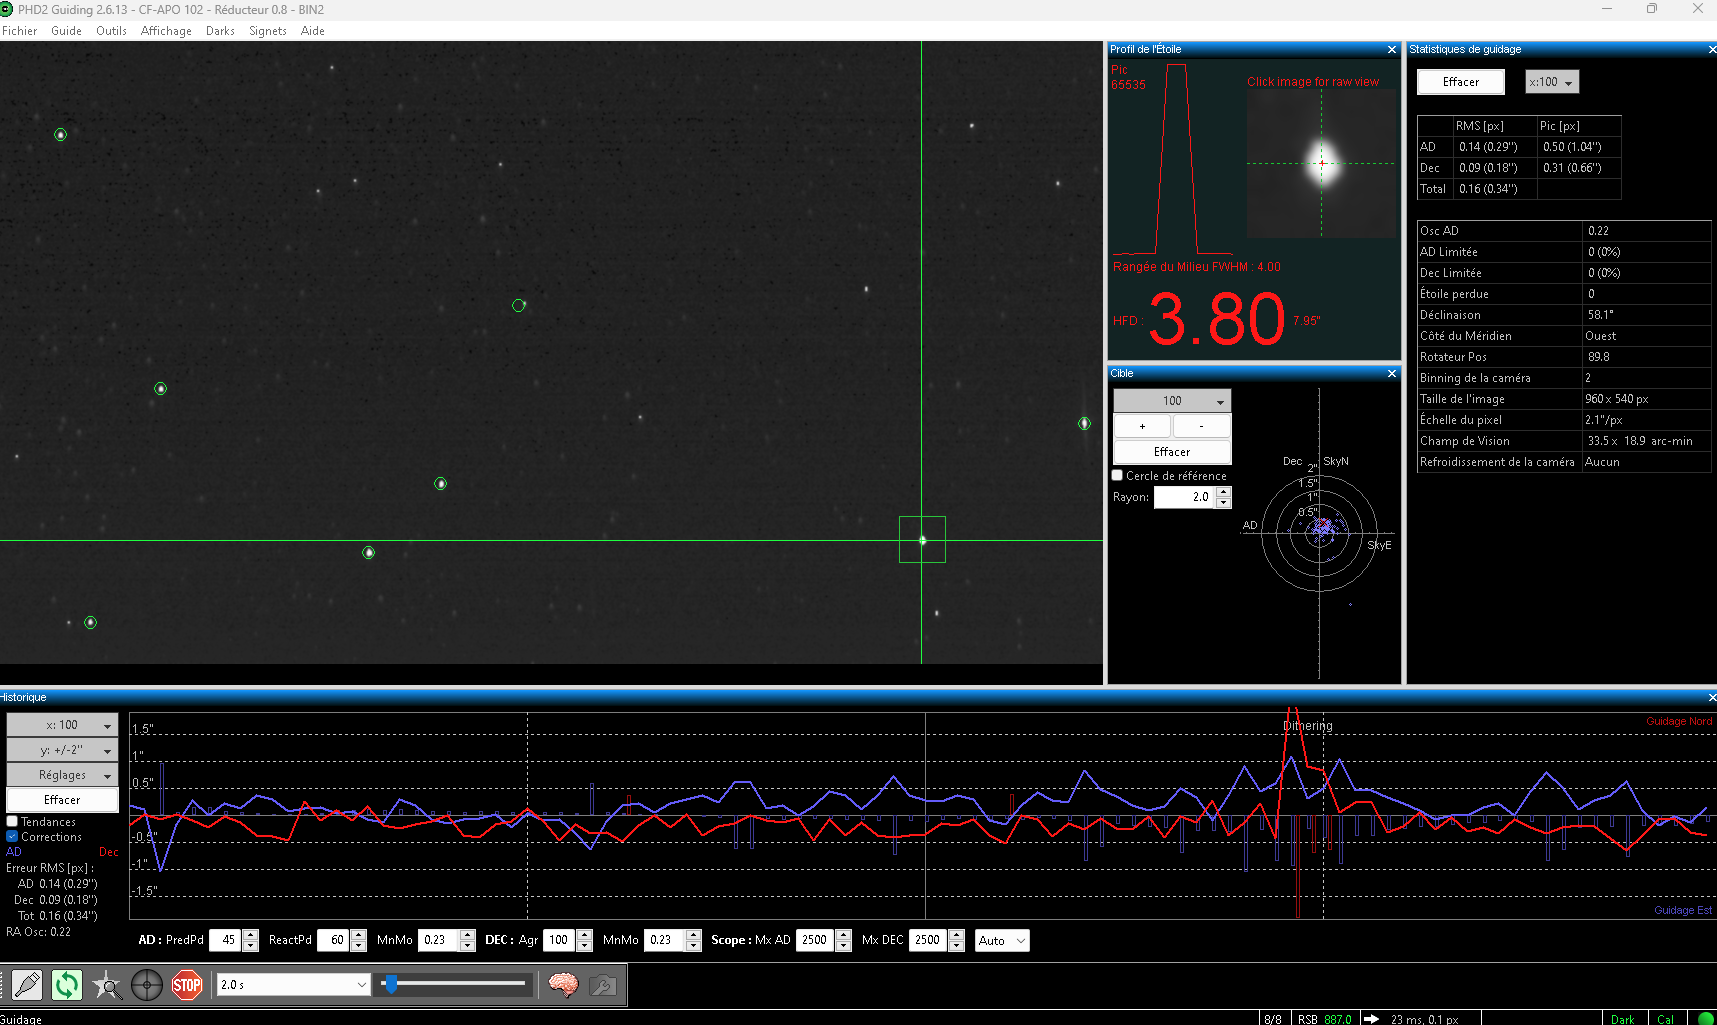
Task: Open camera settings wrench icon
Action: (x=602, y=985)
